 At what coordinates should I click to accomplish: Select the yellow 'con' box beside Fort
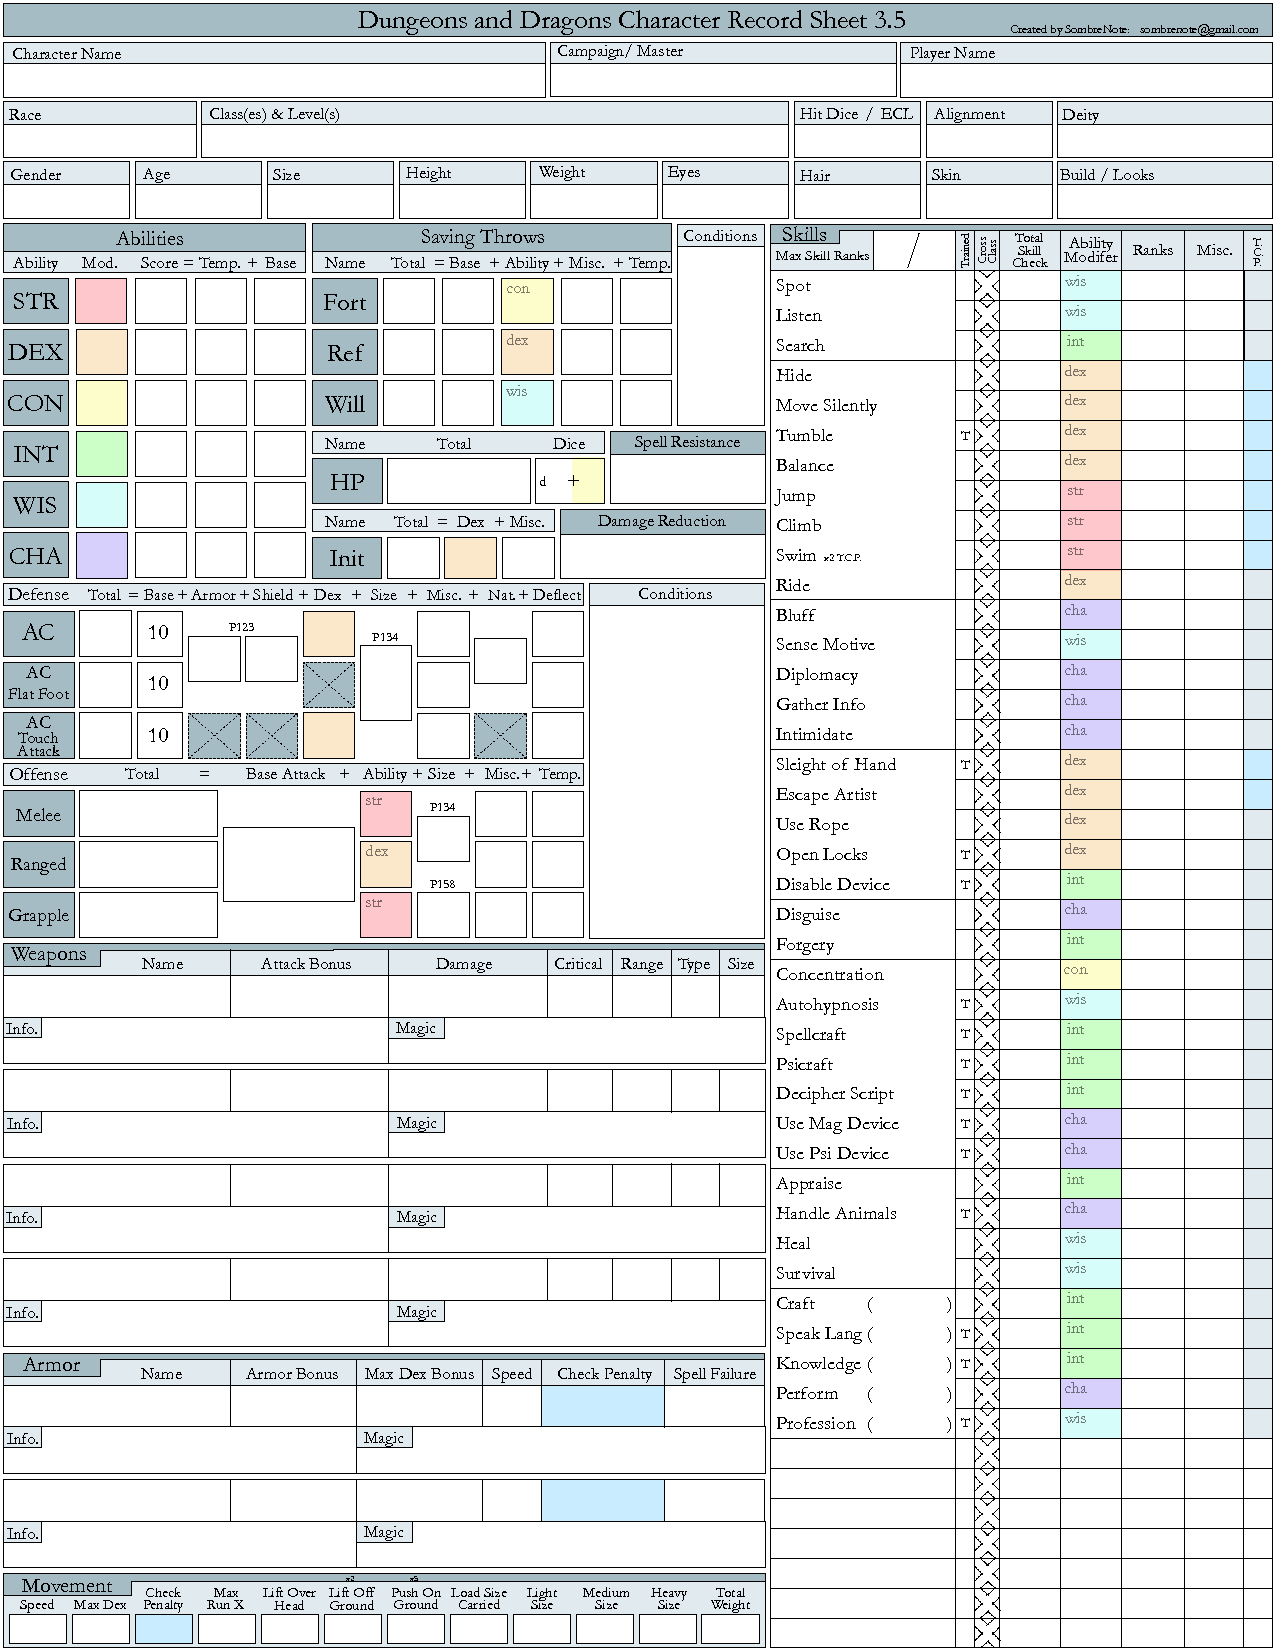click(527, 301)
